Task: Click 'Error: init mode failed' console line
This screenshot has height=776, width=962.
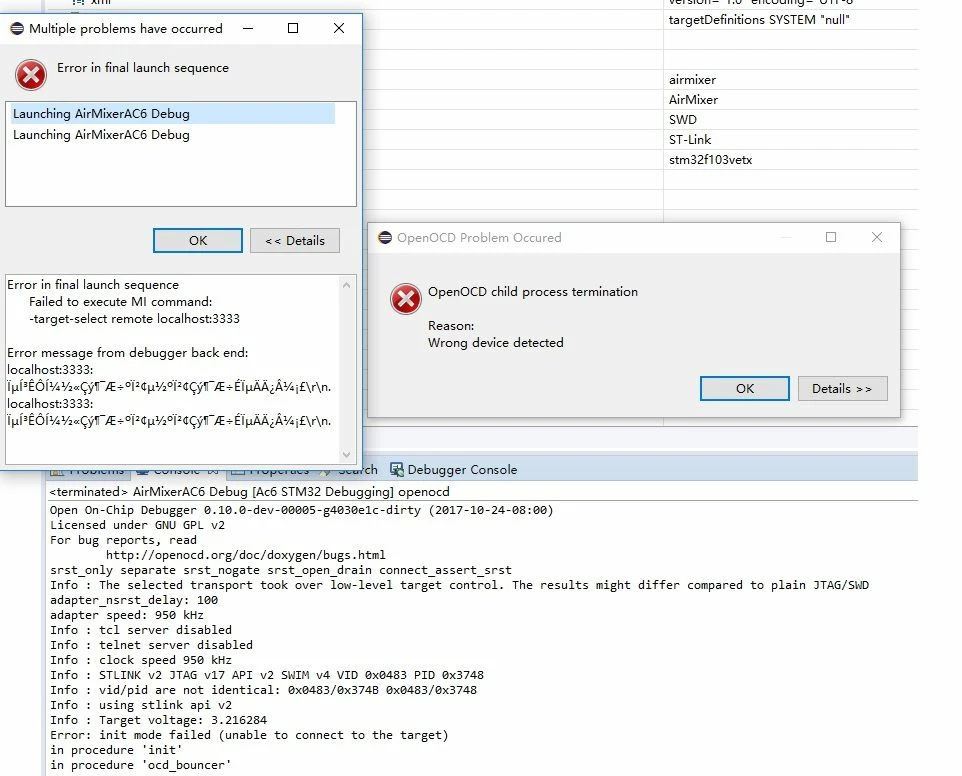Action: pos(249,736)
